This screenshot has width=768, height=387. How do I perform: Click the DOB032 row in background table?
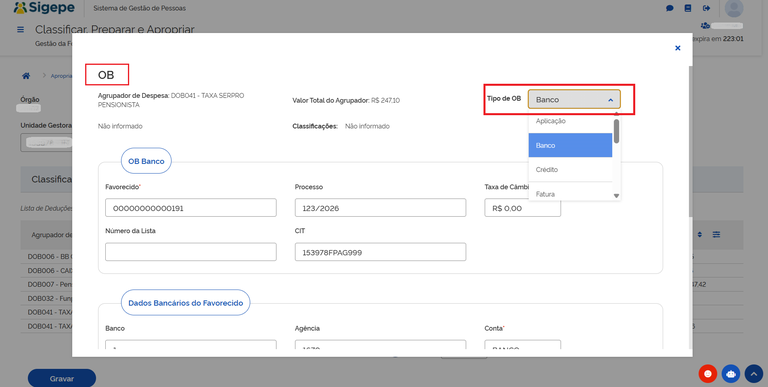49,298
